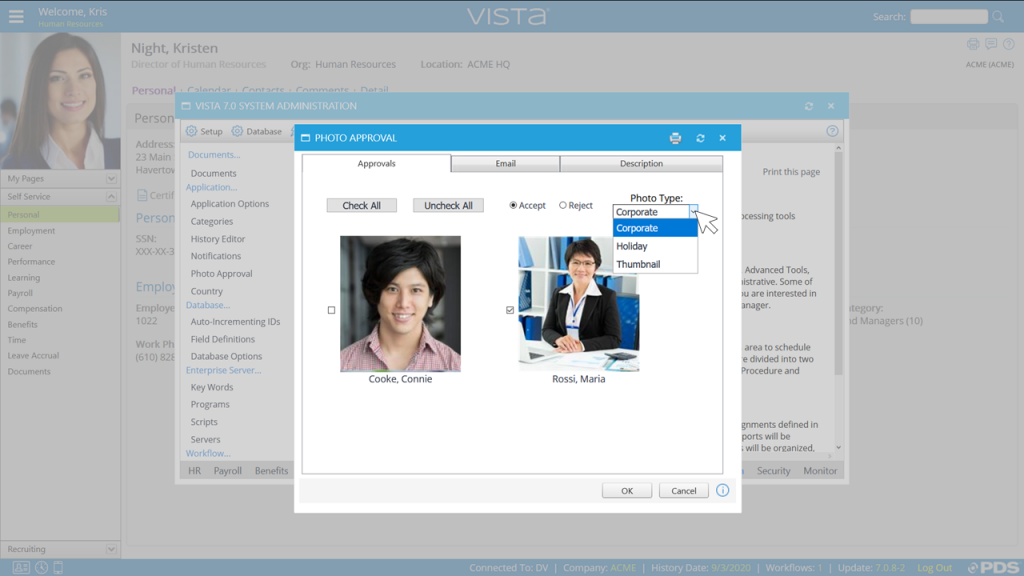Viewport: 1024px width, 576px height.
Task: Expand the My Pages section
Action: tap(111, 178)
